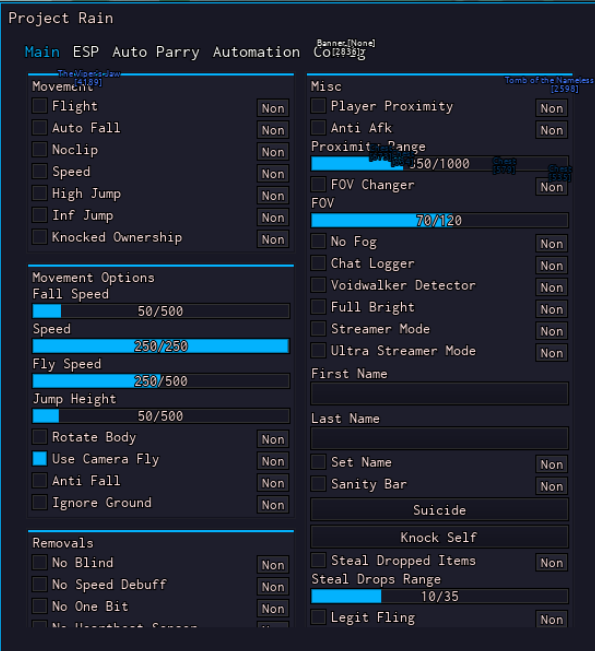Click keybind button for Anti Fall
The height and width of the screenshot is (651, 595).
[x=273, y=483]
